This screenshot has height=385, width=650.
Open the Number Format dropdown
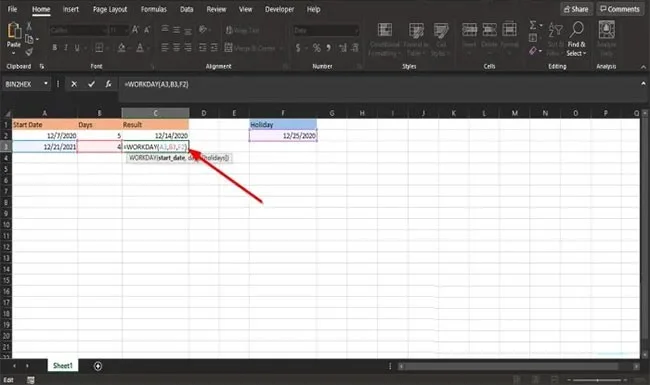(x=357, y=30)
